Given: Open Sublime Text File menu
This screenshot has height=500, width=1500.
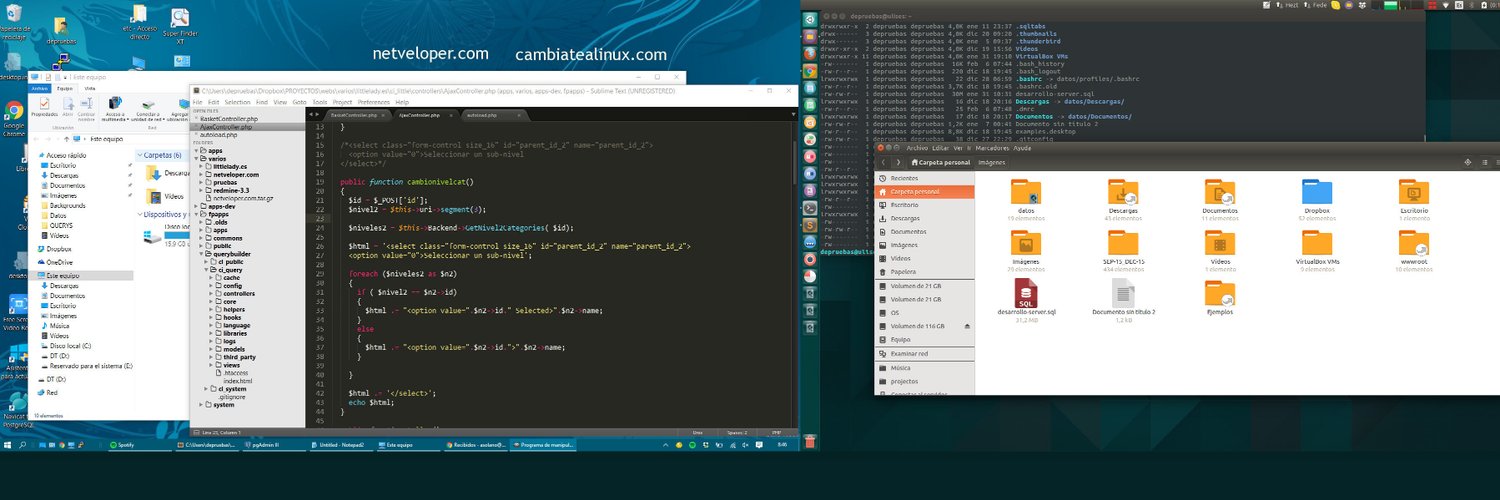Looking at the screenshot, I should [x=197, y=102].
